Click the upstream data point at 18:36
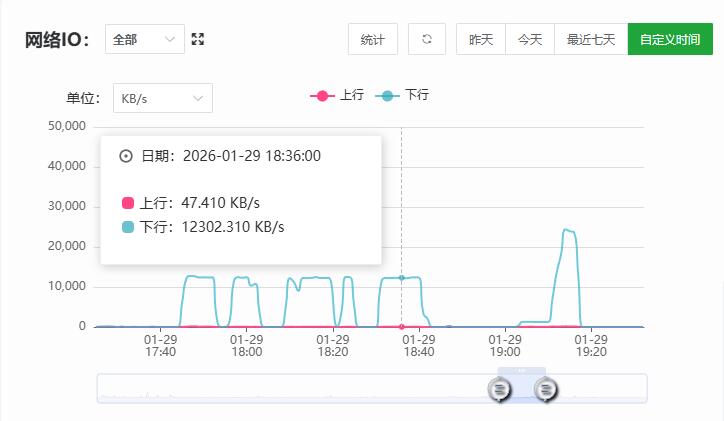Image resolution: width=724 pixels, height=421 pixels. pos(402,327)
